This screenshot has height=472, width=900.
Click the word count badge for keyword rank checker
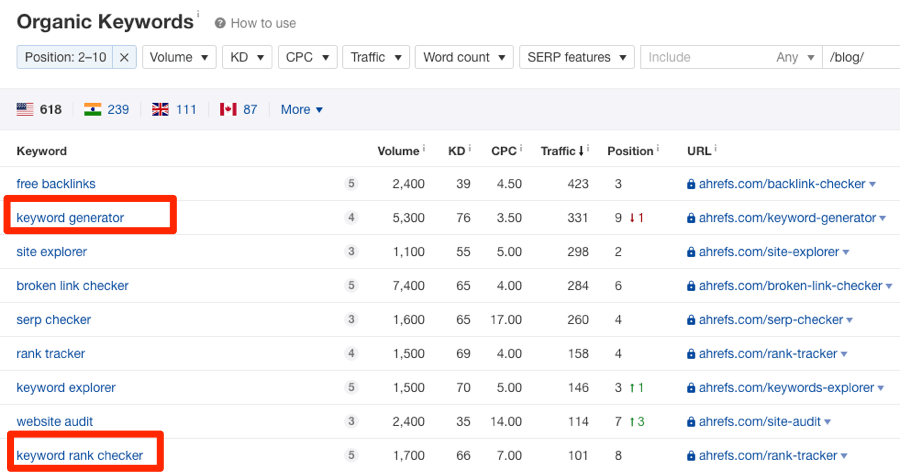tap(351, 455)
